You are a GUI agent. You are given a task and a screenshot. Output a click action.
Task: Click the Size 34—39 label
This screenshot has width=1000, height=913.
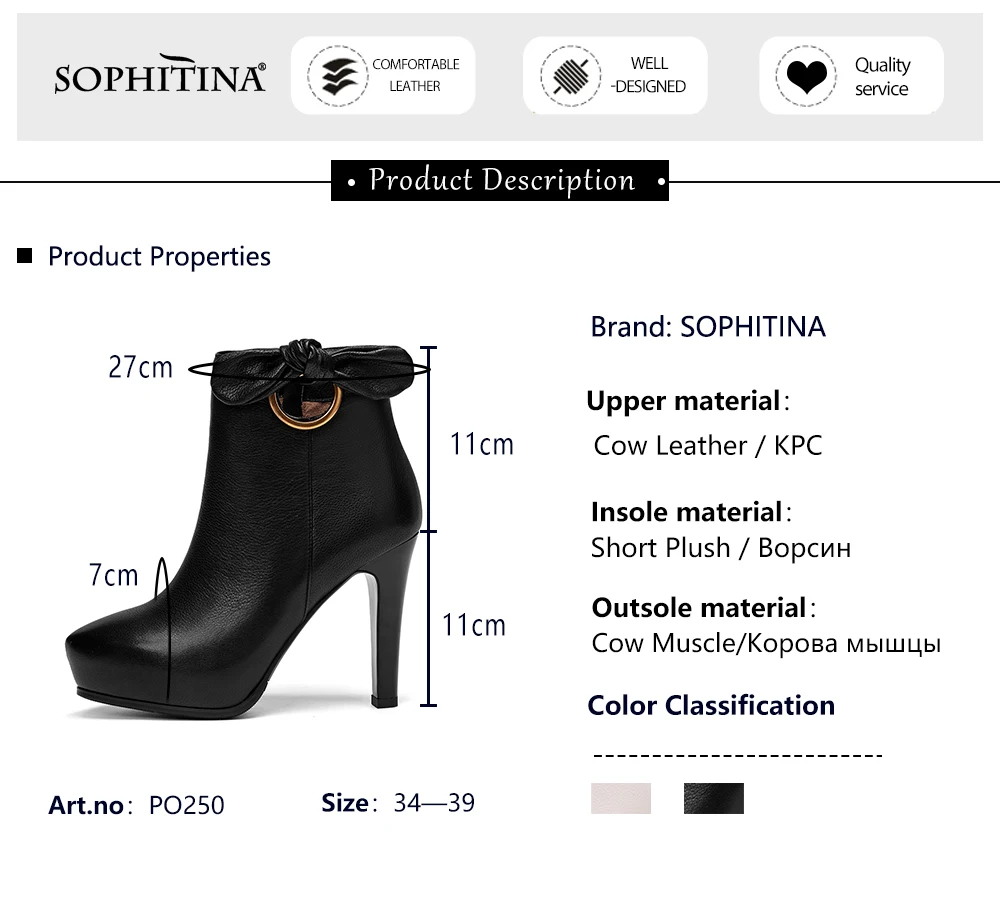coord(398,803)
